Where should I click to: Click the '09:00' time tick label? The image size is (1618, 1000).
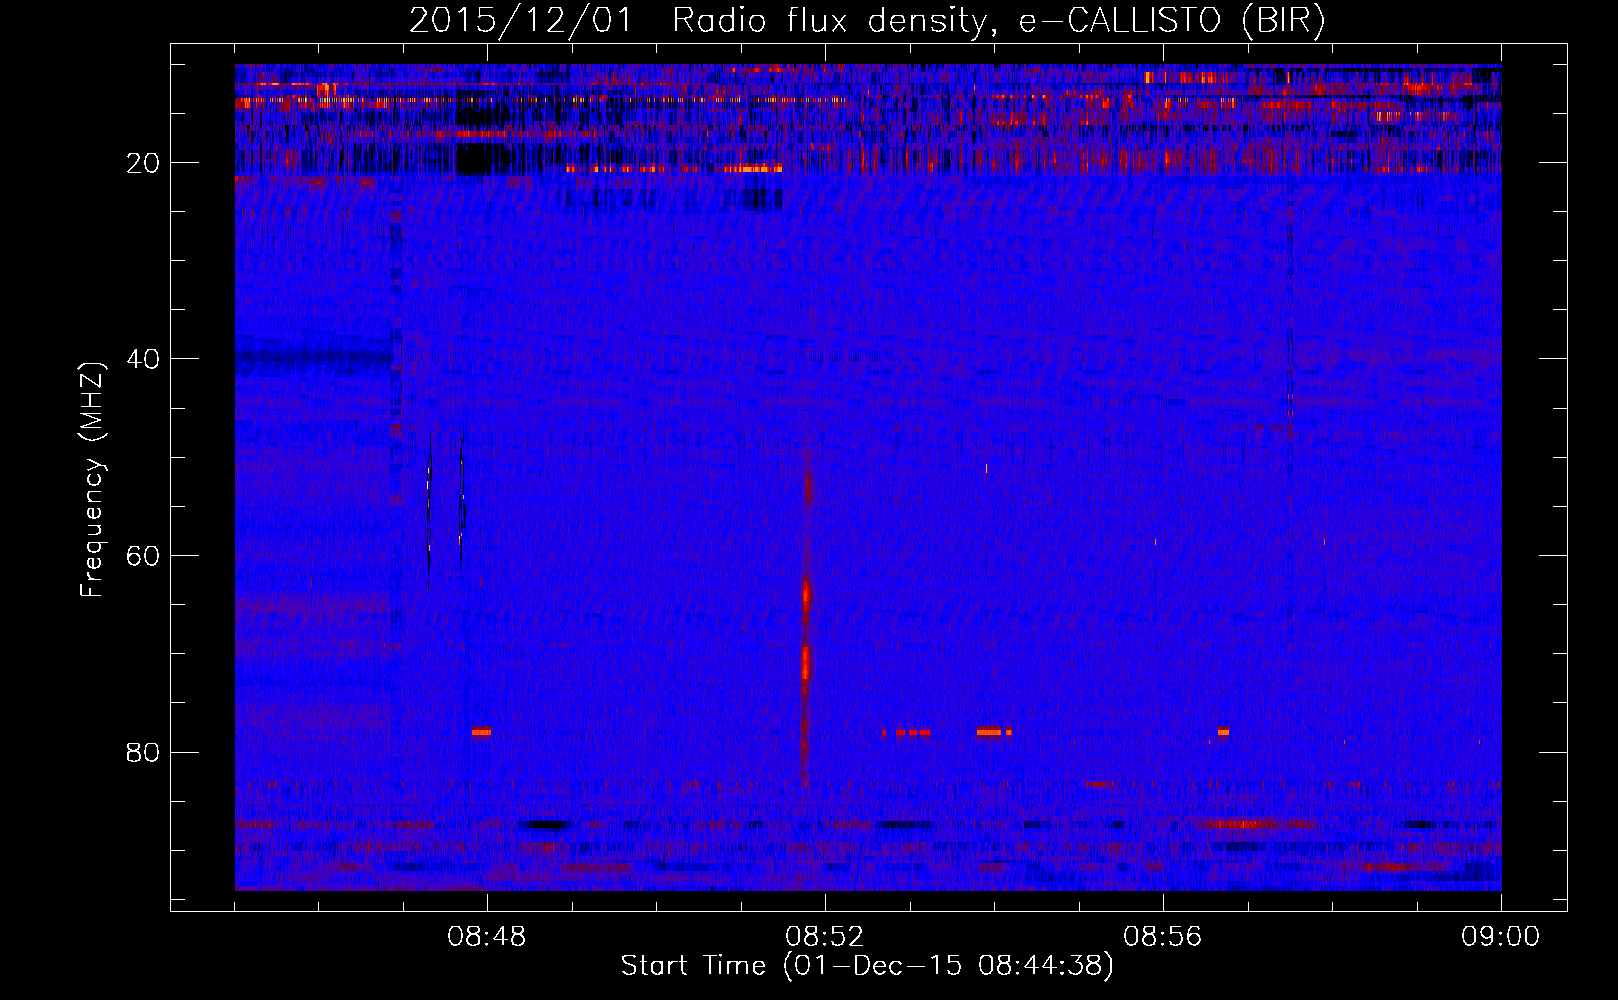coord(1500,937)
